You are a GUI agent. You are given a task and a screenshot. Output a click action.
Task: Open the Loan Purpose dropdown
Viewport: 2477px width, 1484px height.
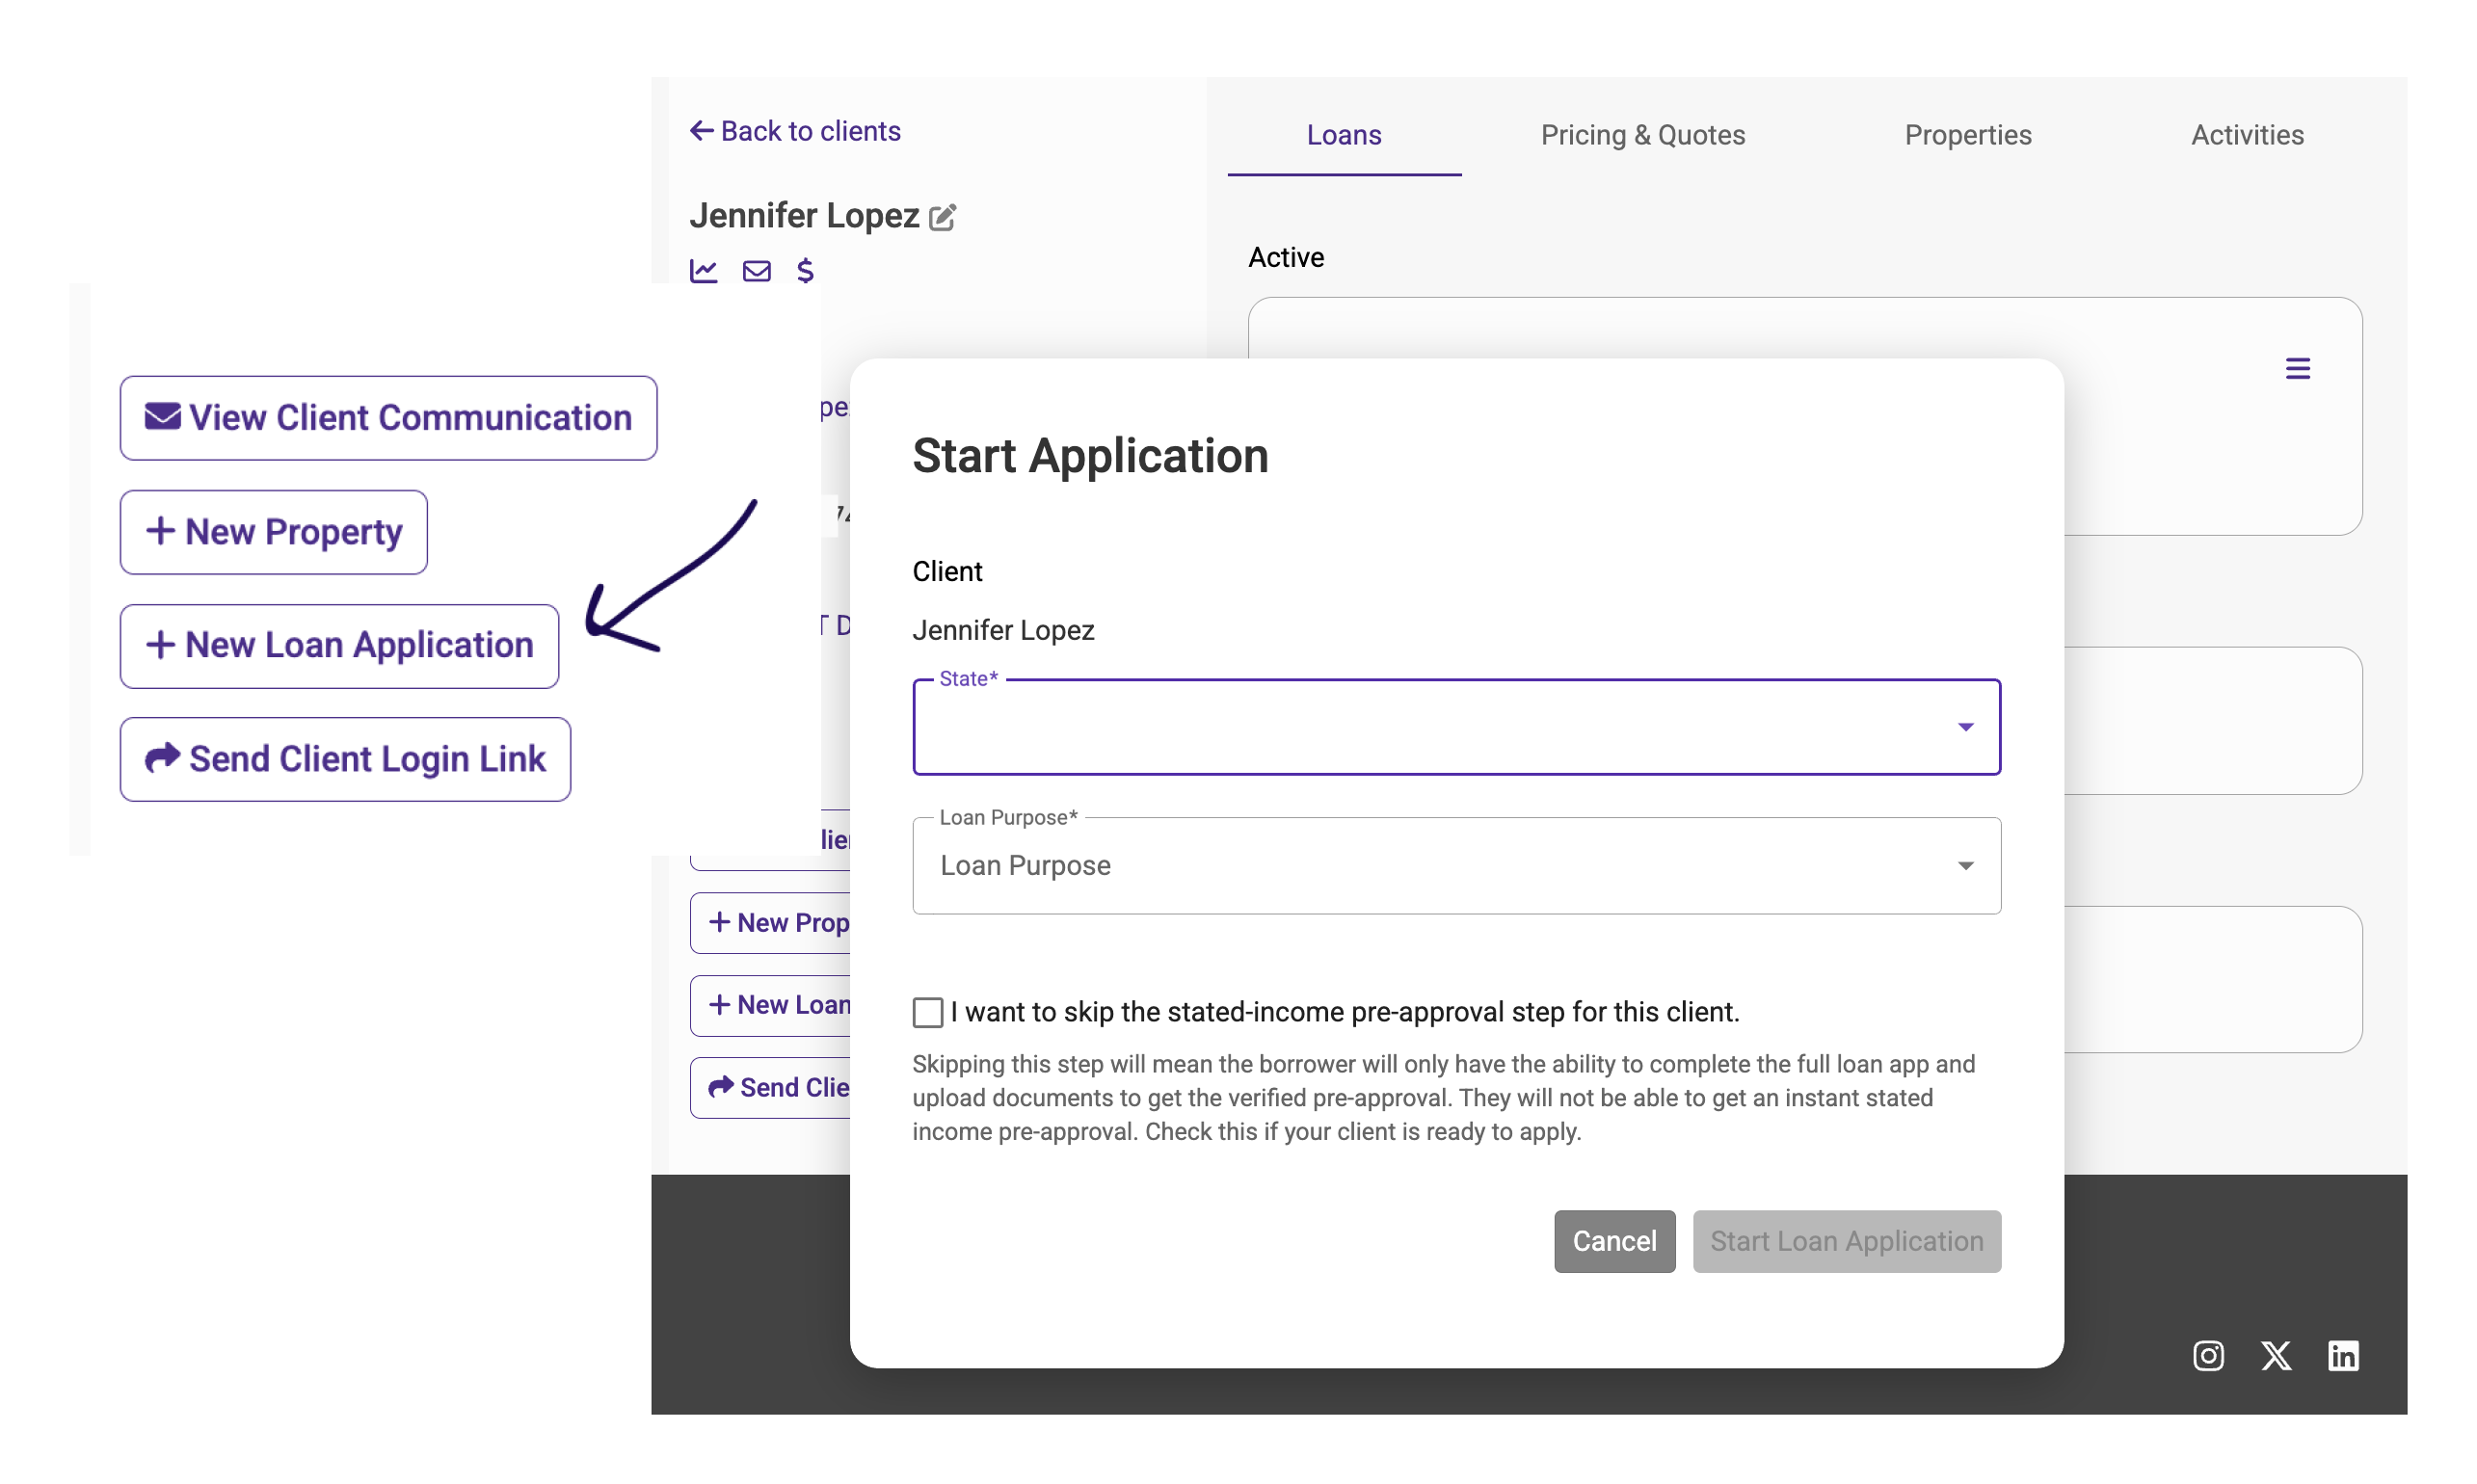tap(1456, 866)
